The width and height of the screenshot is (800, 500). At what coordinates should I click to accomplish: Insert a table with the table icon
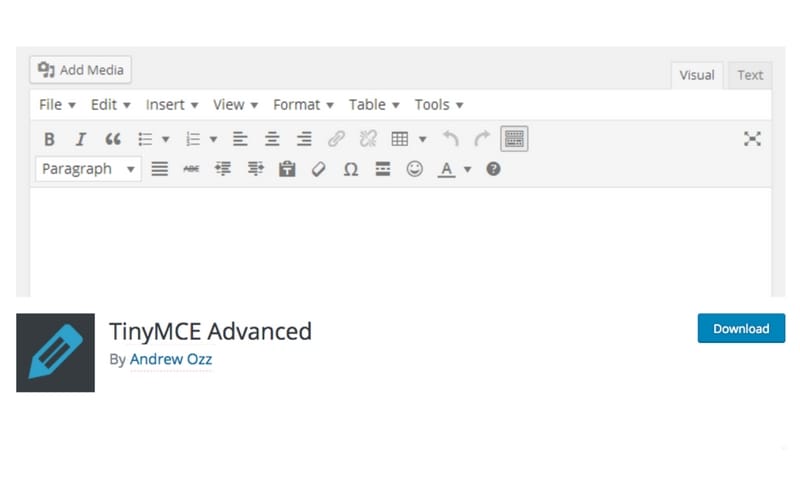pos(399,139)
